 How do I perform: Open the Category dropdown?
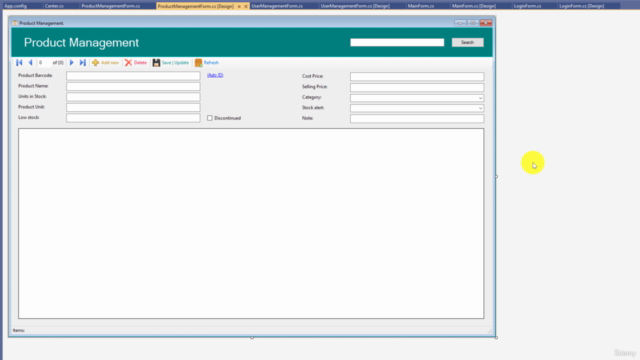[480, 98]
